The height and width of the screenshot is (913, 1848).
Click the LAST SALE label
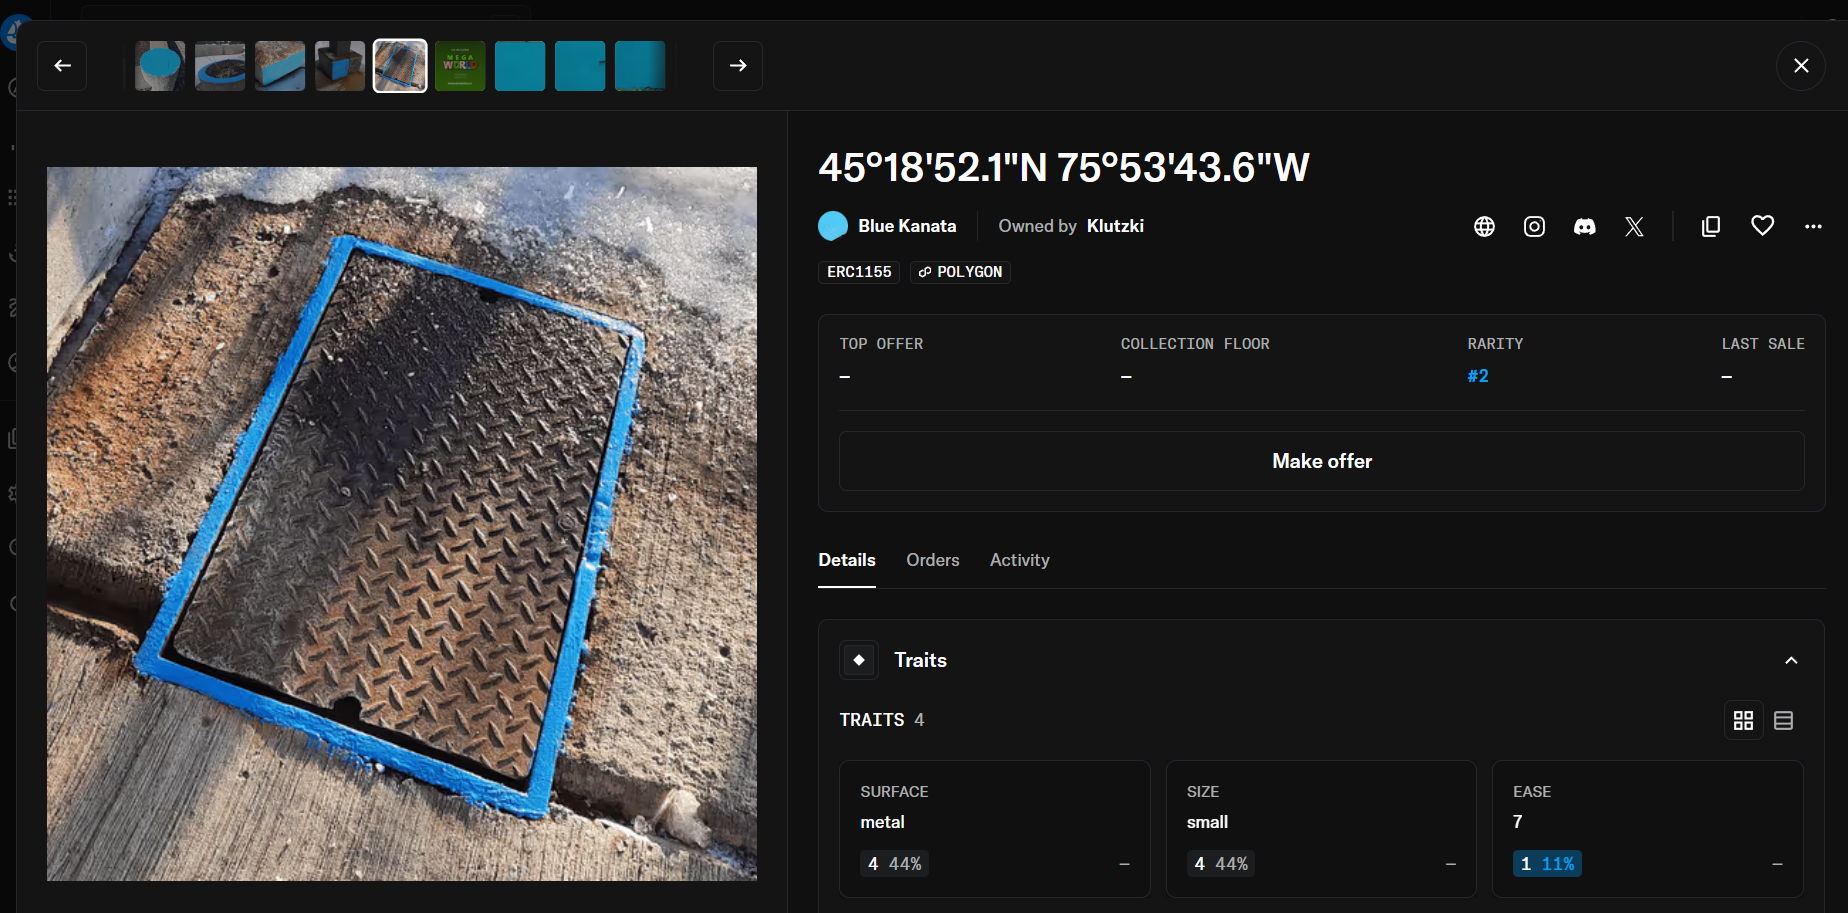coord(1763,344)
